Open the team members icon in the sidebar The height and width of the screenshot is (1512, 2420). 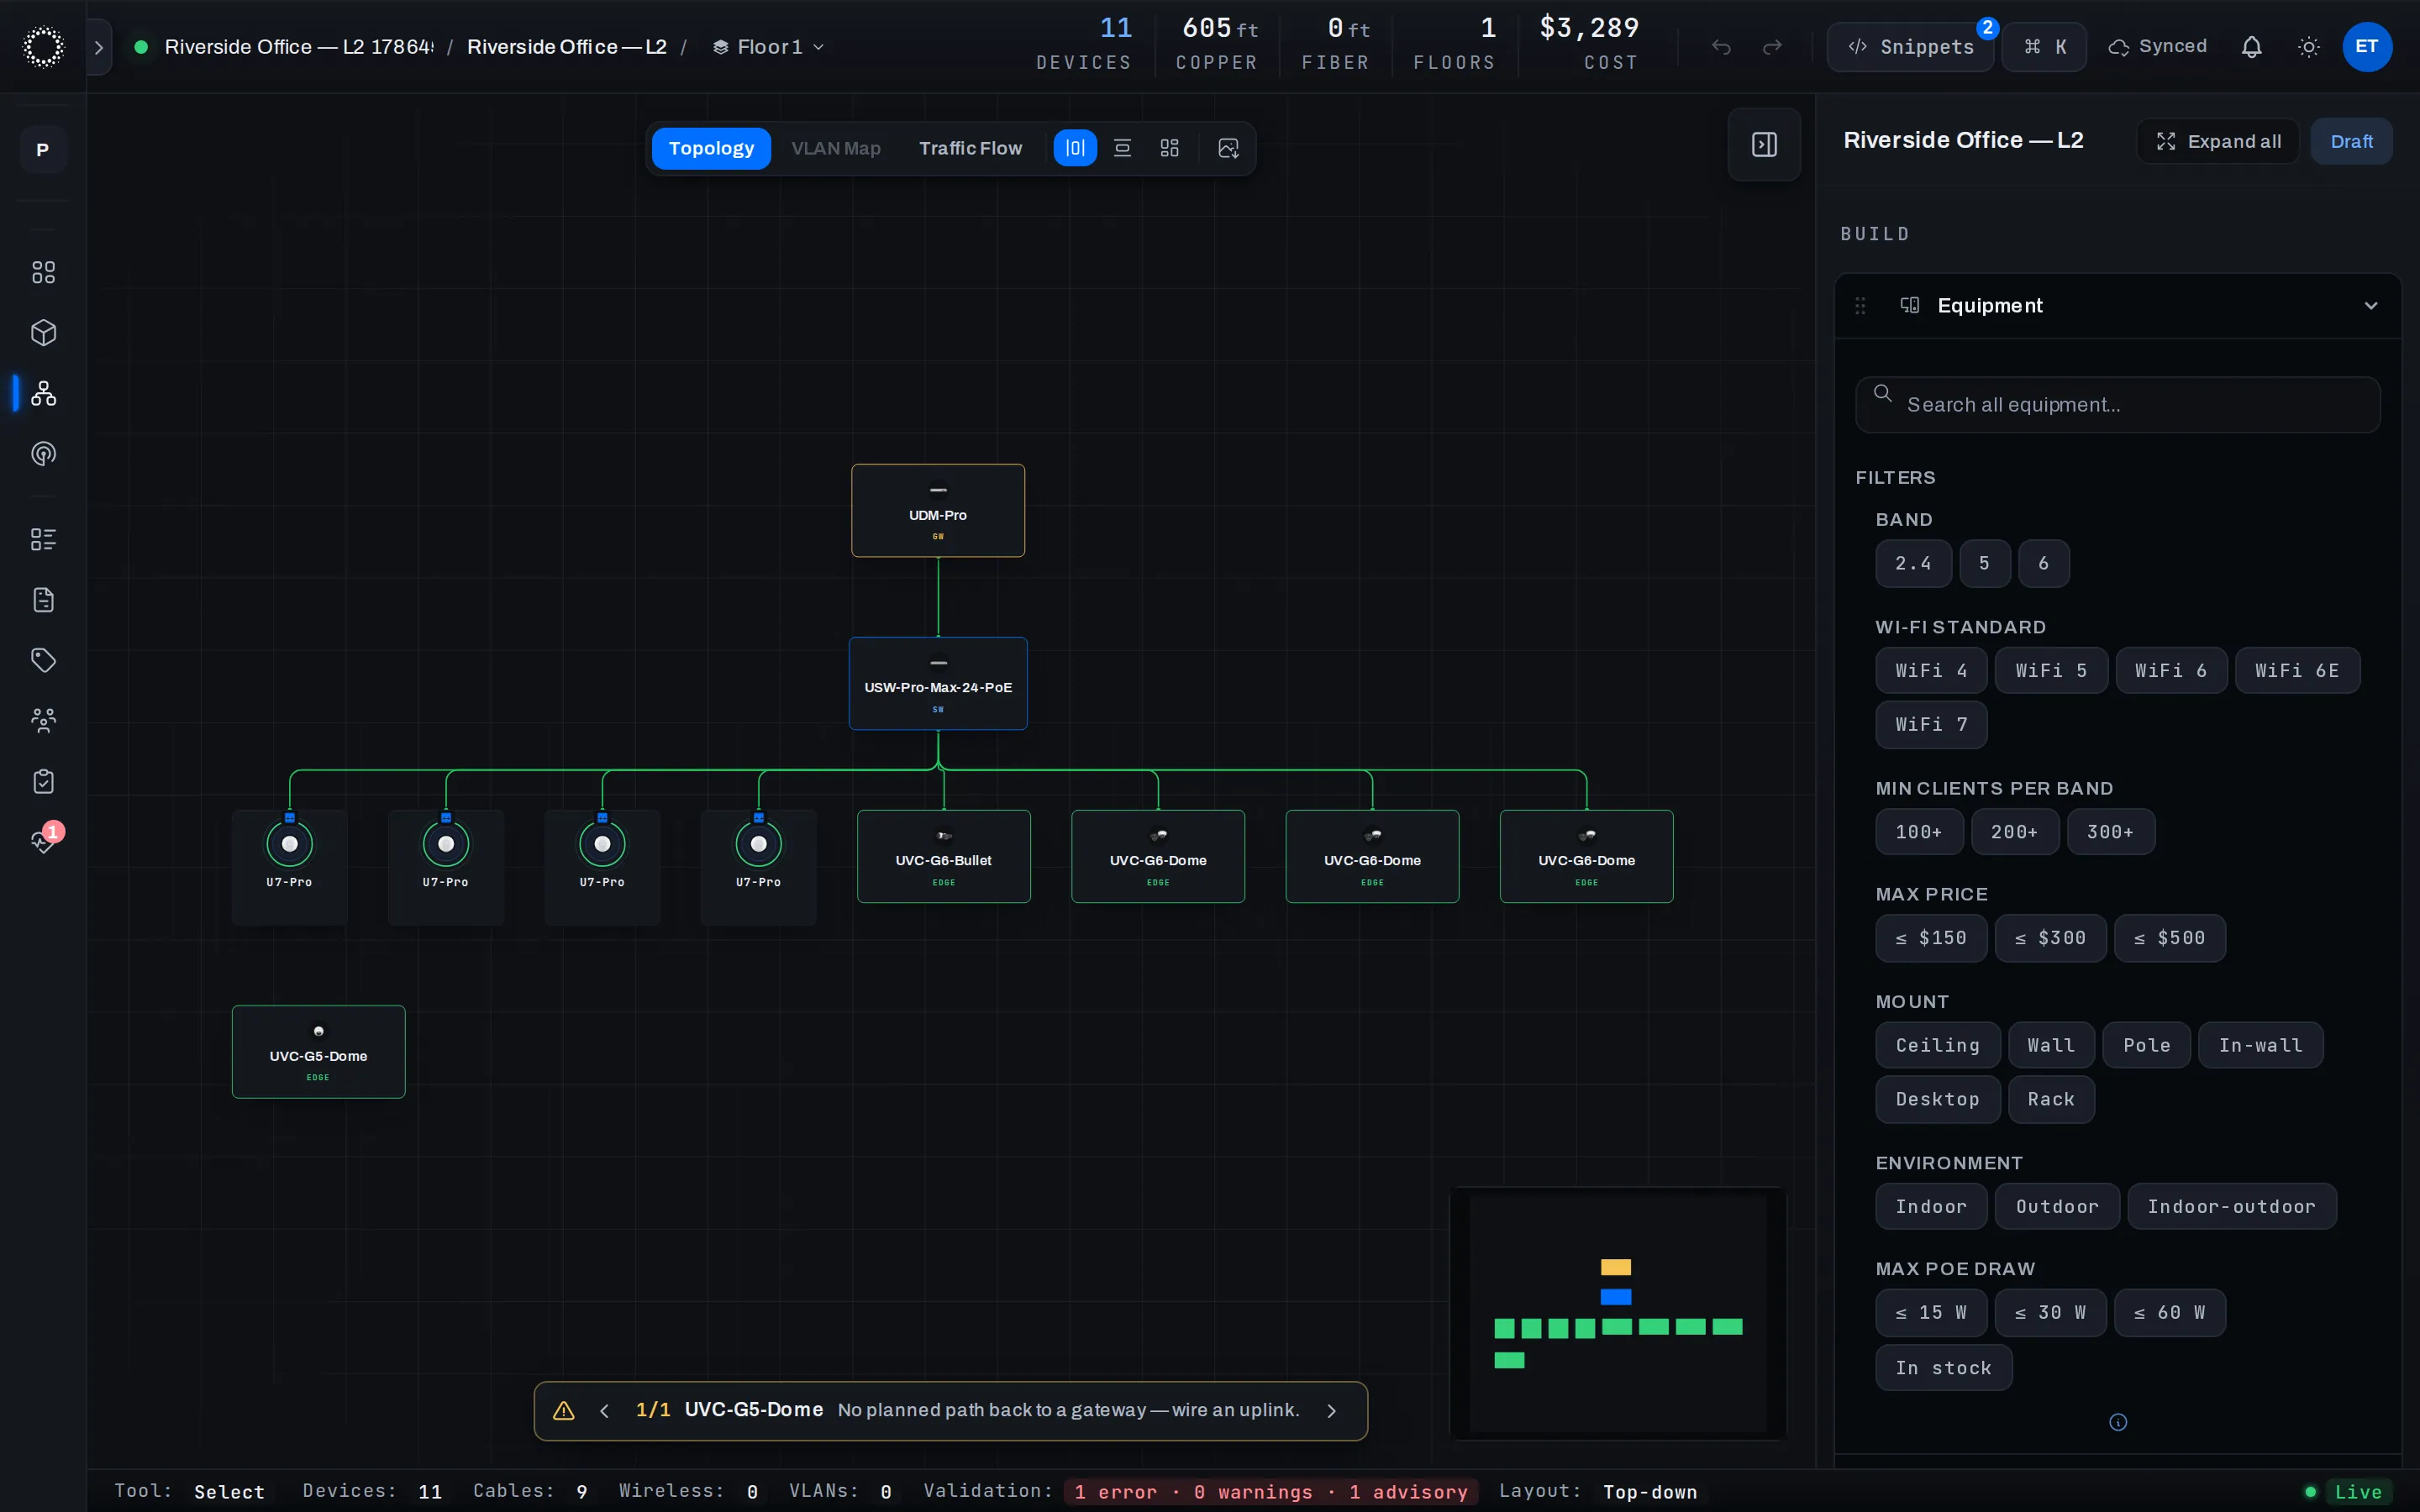(x=43, y=720)
